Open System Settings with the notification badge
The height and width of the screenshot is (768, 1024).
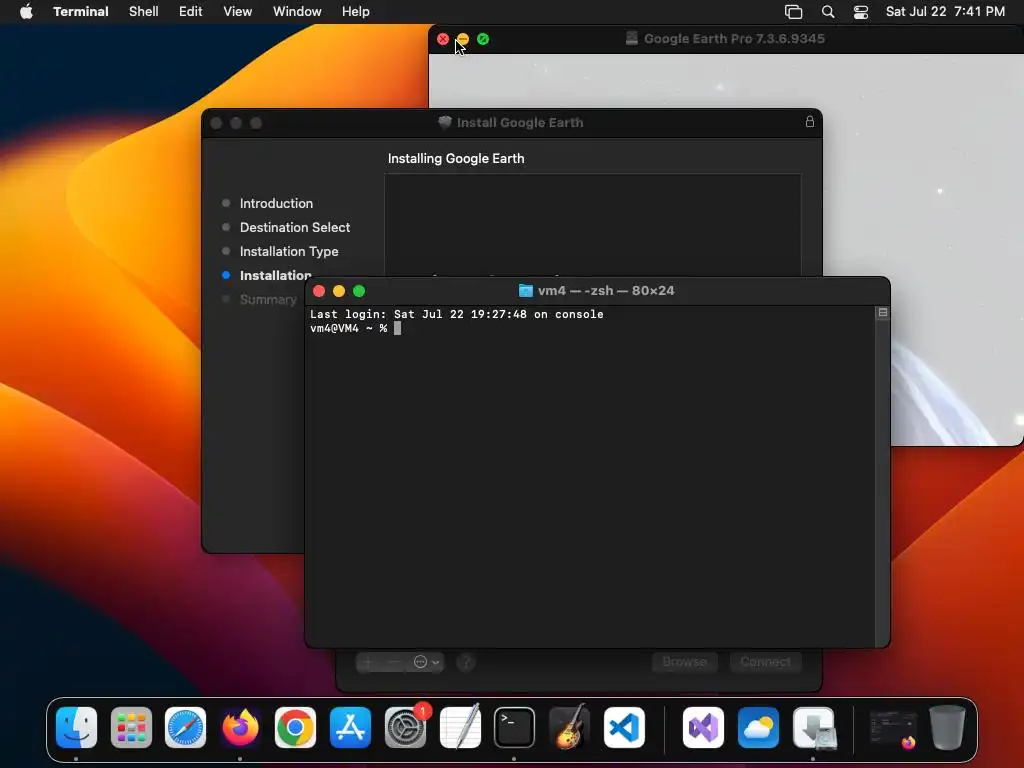(405, 728)
